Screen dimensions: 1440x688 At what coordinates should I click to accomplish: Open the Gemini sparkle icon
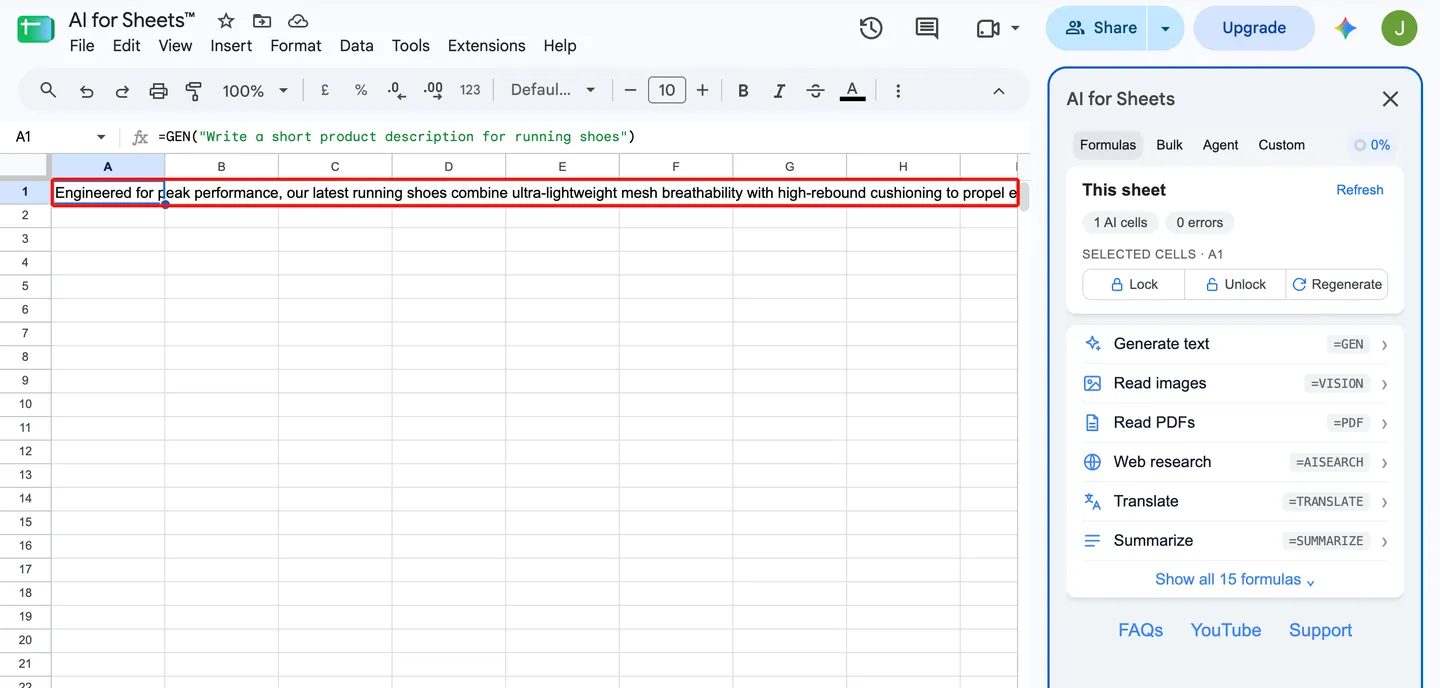(x=1345, y=28)
